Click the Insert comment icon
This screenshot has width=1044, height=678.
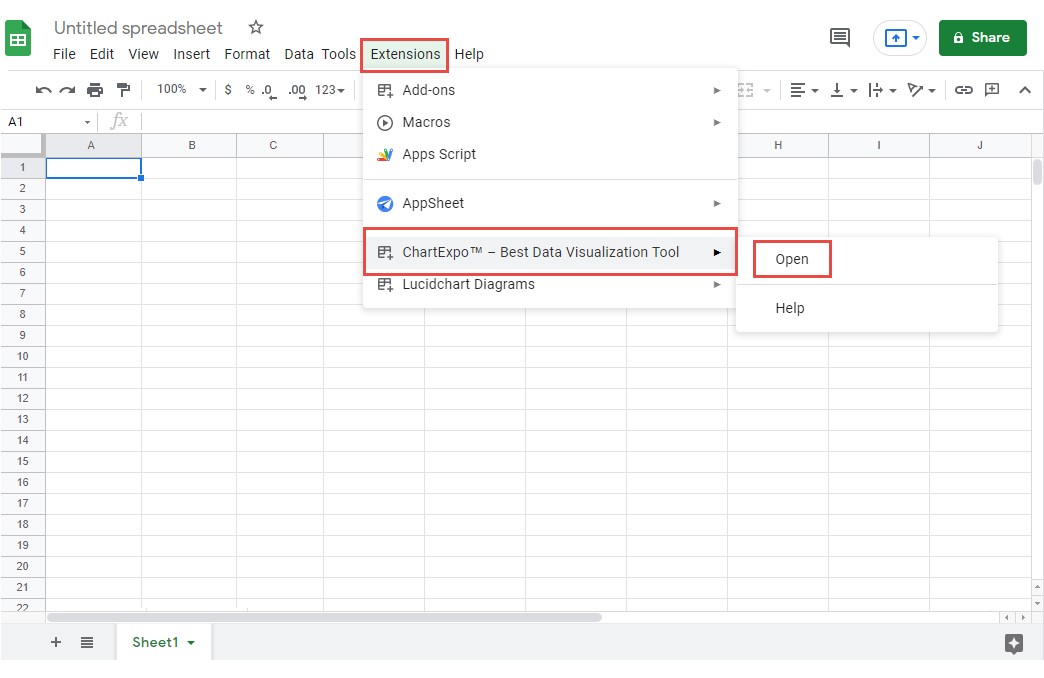[x=992, y=90]
